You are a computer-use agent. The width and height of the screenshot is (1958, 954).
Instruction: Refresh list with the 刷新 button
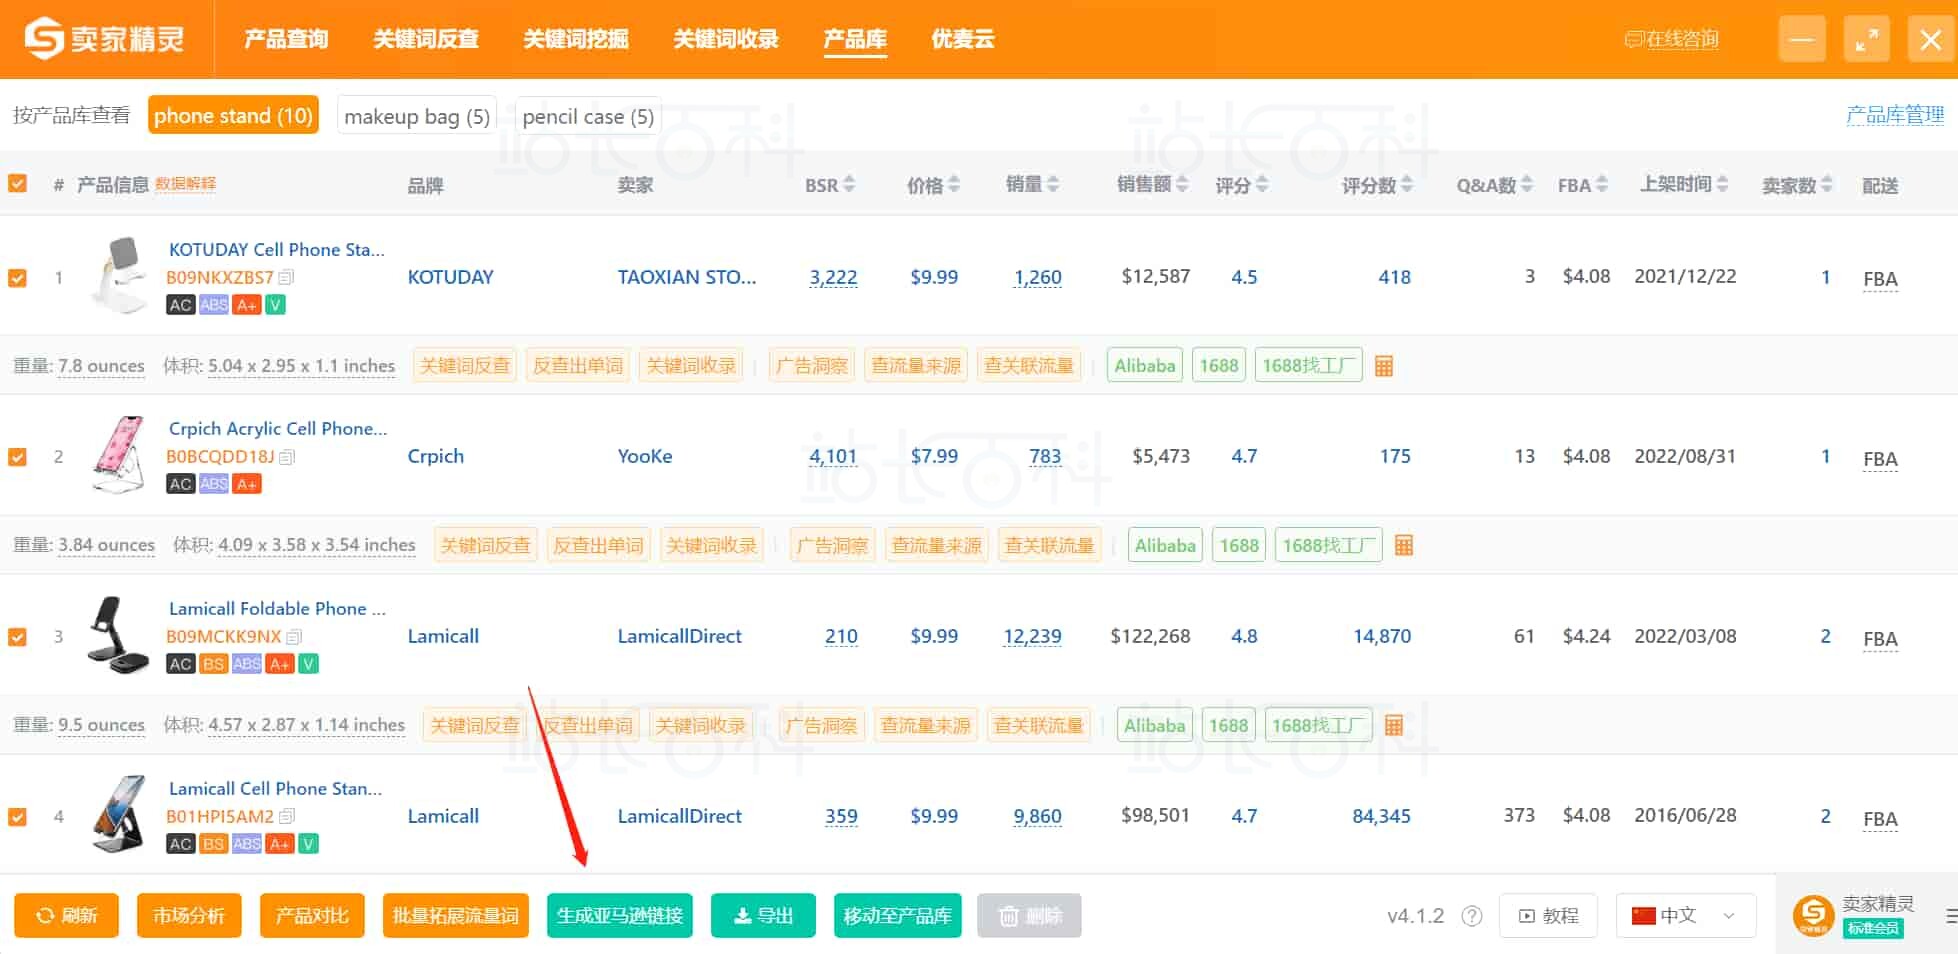click(x=66, y=915)
